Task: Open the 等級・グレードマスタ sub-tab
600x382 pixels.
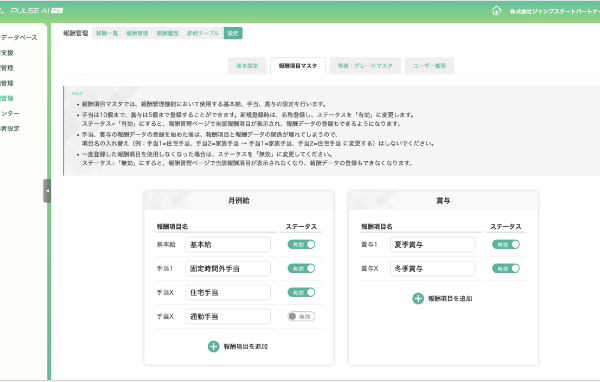Action: tap(365, 66)
